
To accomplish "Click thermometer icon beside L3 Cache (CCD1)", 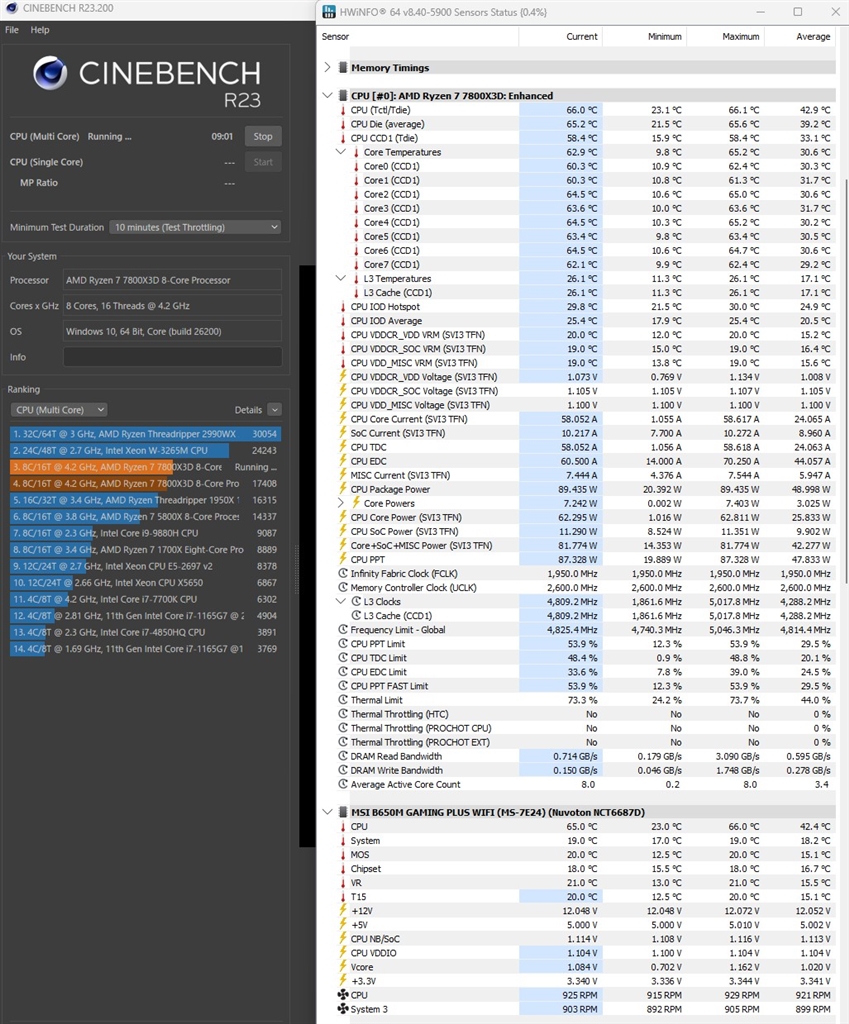I will (356, 293).
